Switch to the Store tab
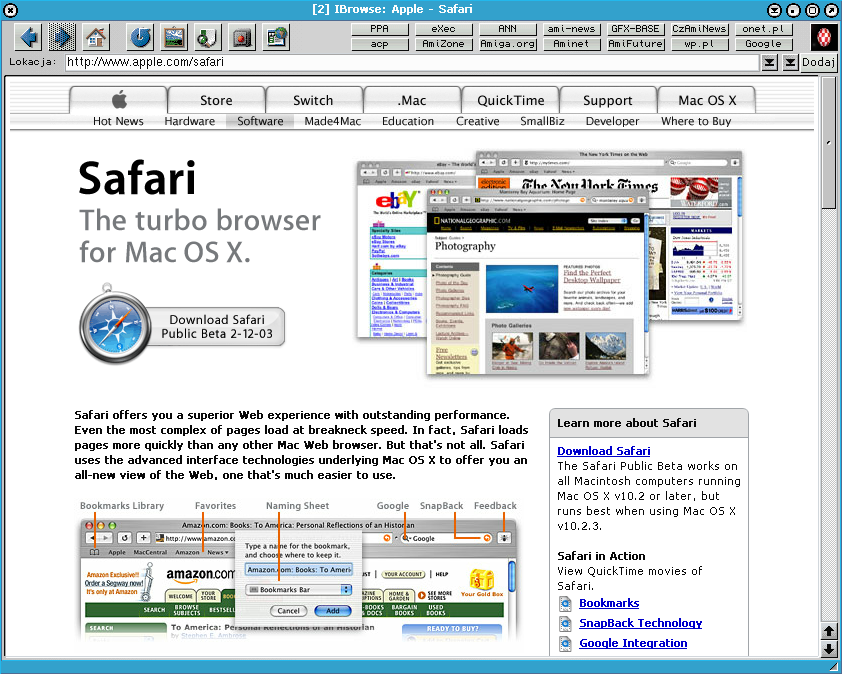842x674 pixels. [x=216, y=100]
